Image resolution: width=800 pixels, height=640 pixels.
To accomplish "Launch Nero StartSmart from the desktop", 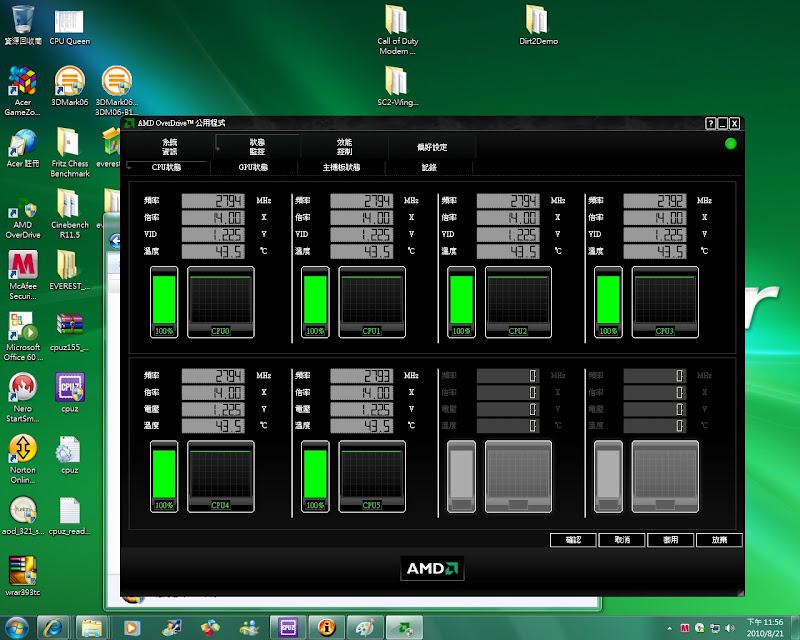I will point(22,397).
